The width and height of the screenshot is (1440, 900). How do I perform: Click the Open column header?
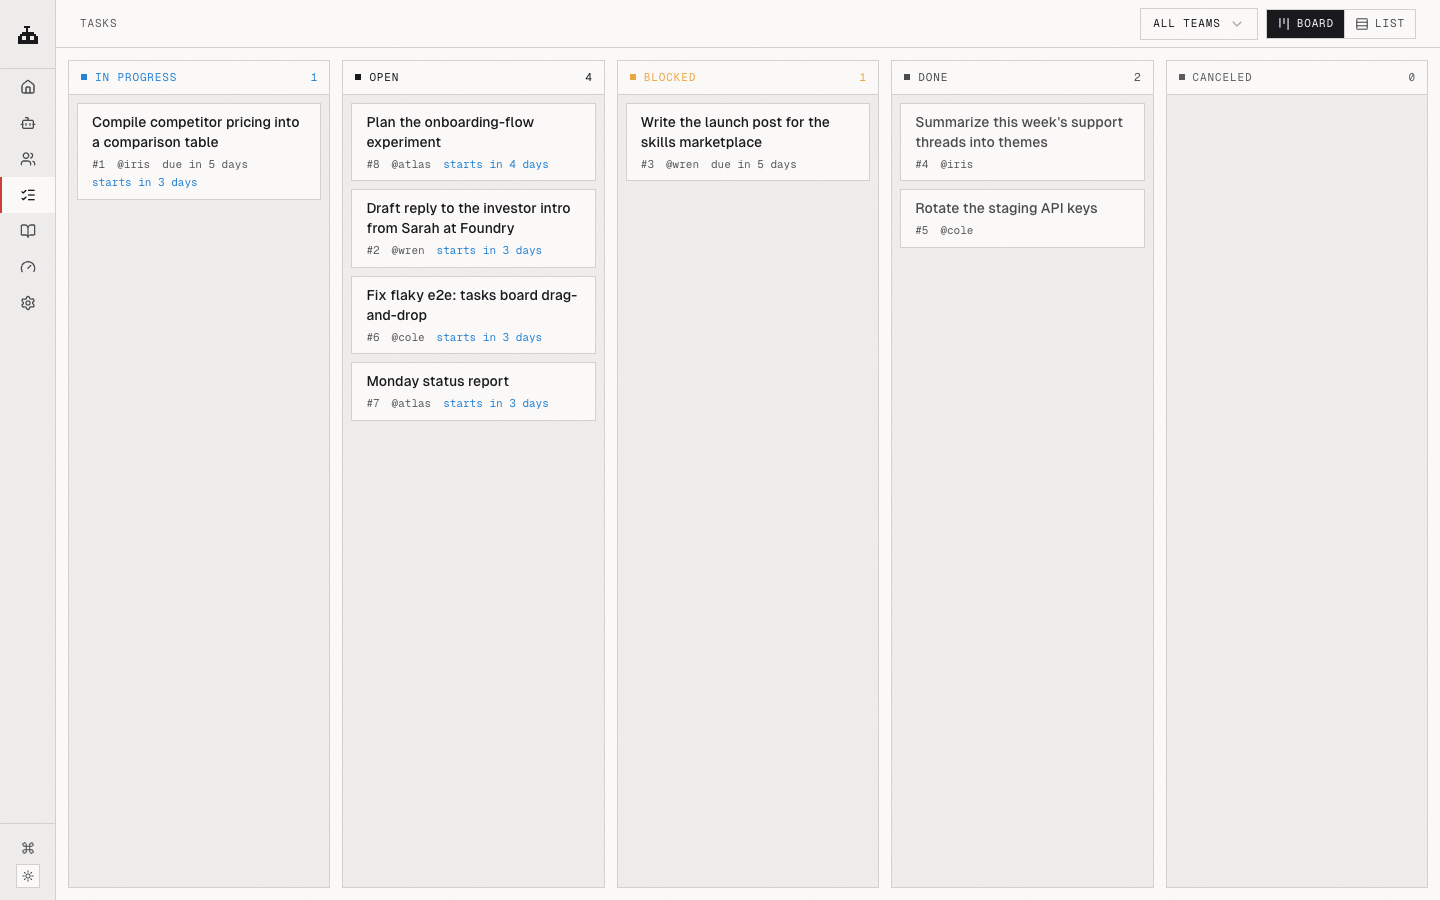[473, 78]
